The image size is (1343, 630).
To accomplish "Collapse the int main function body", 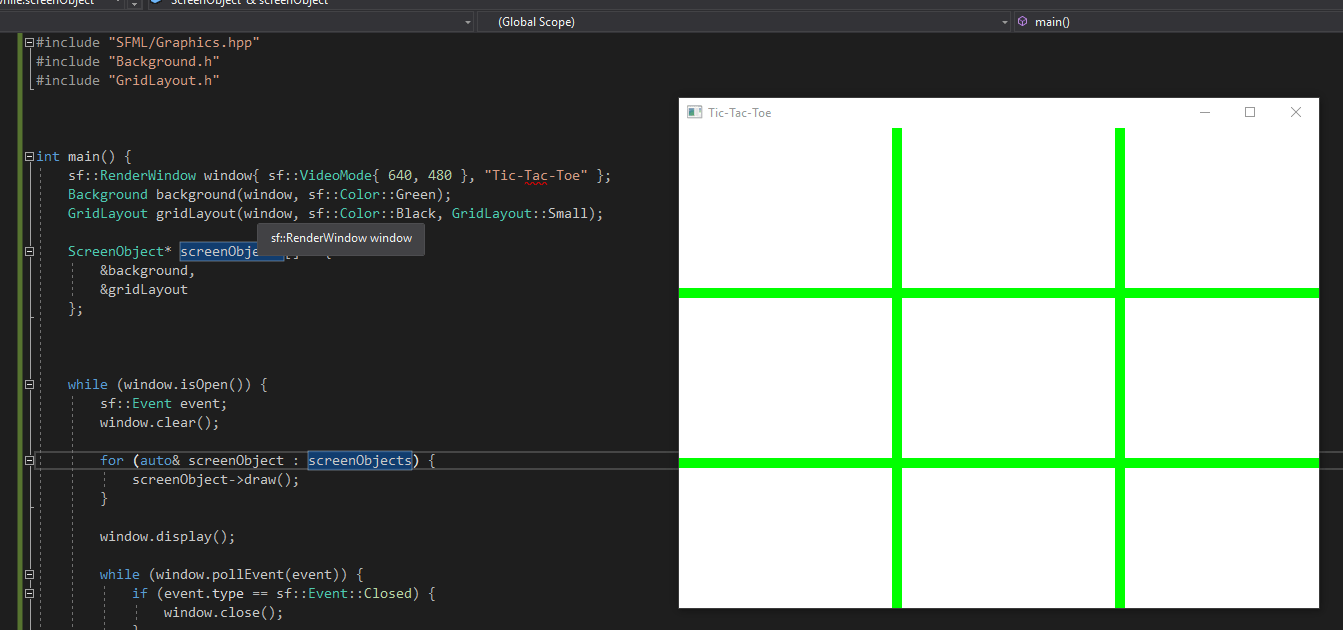I will [28, 156].
